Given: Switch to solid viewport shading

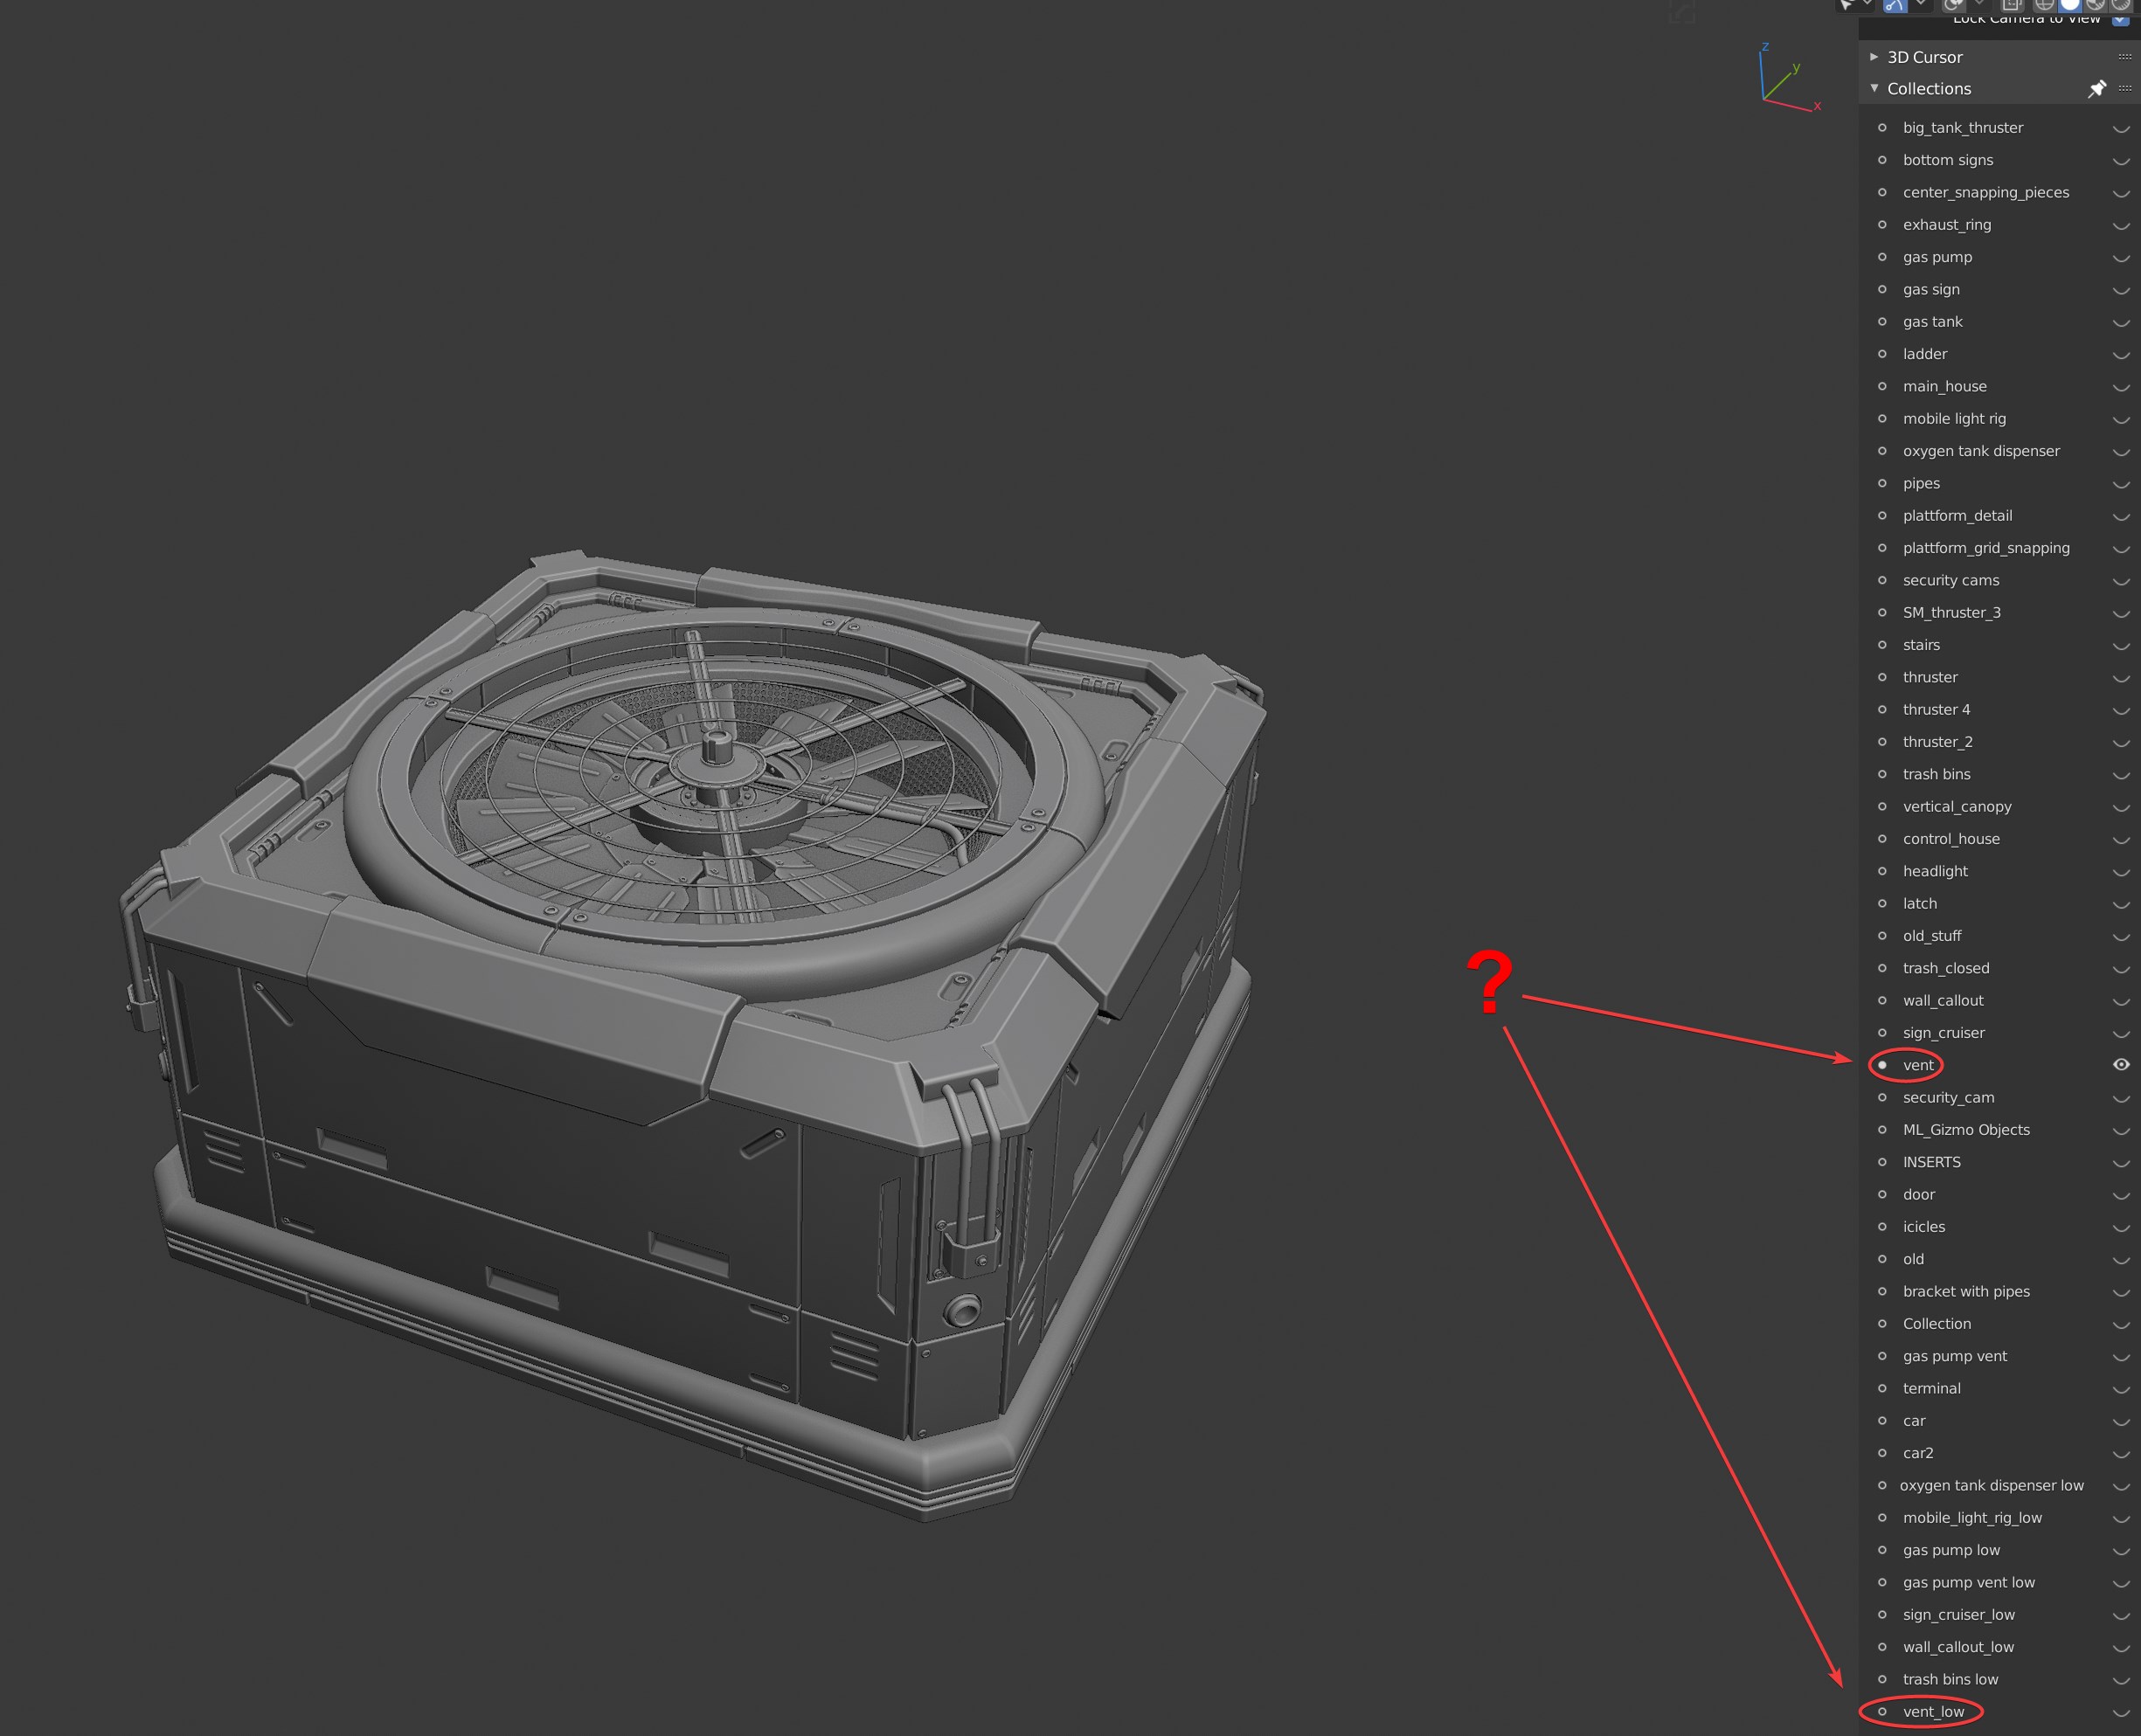Looking at the screenshot, I should click(x=2070, y=5).
